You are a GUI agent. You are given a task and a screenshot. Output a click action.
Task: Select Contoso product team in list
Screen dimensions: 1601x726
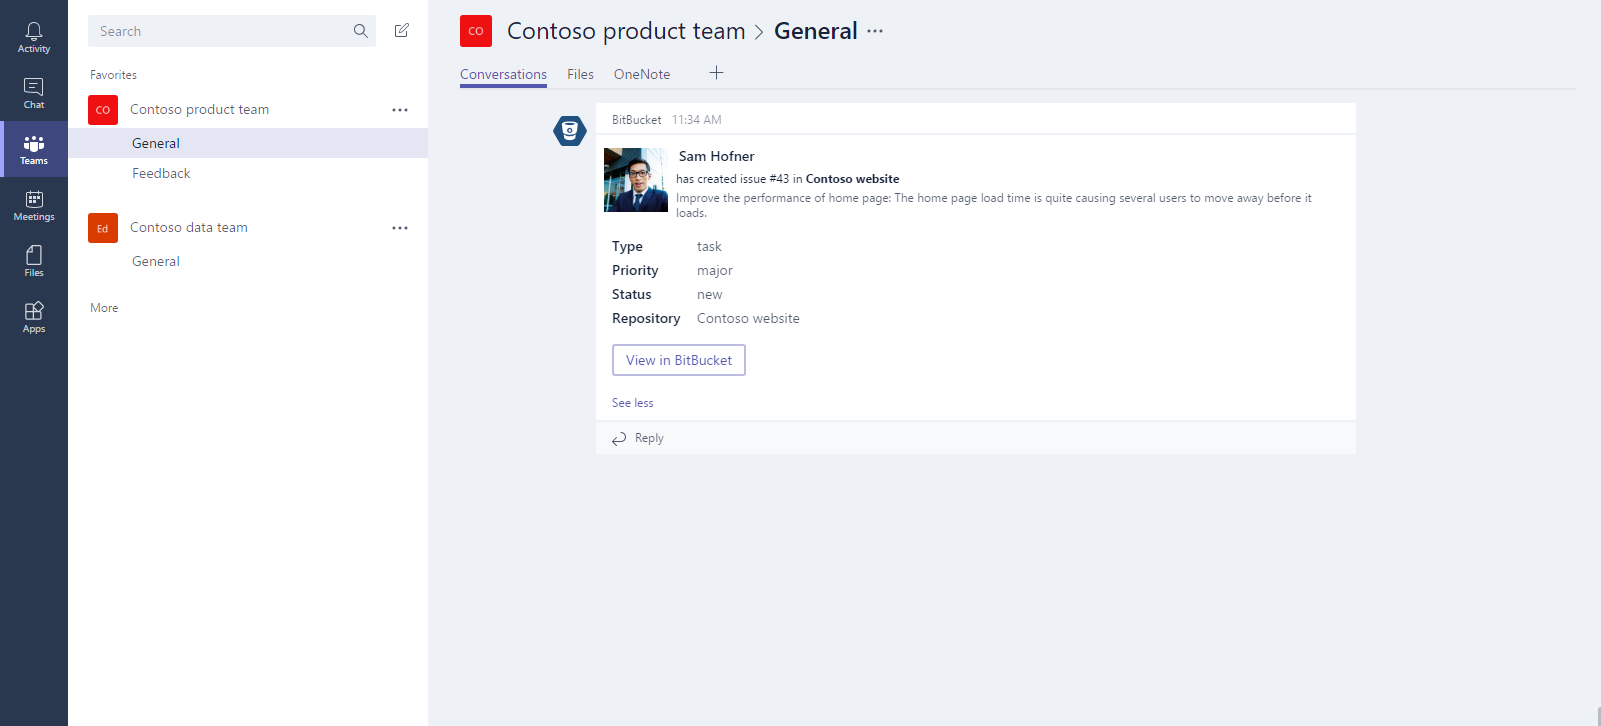199,110
